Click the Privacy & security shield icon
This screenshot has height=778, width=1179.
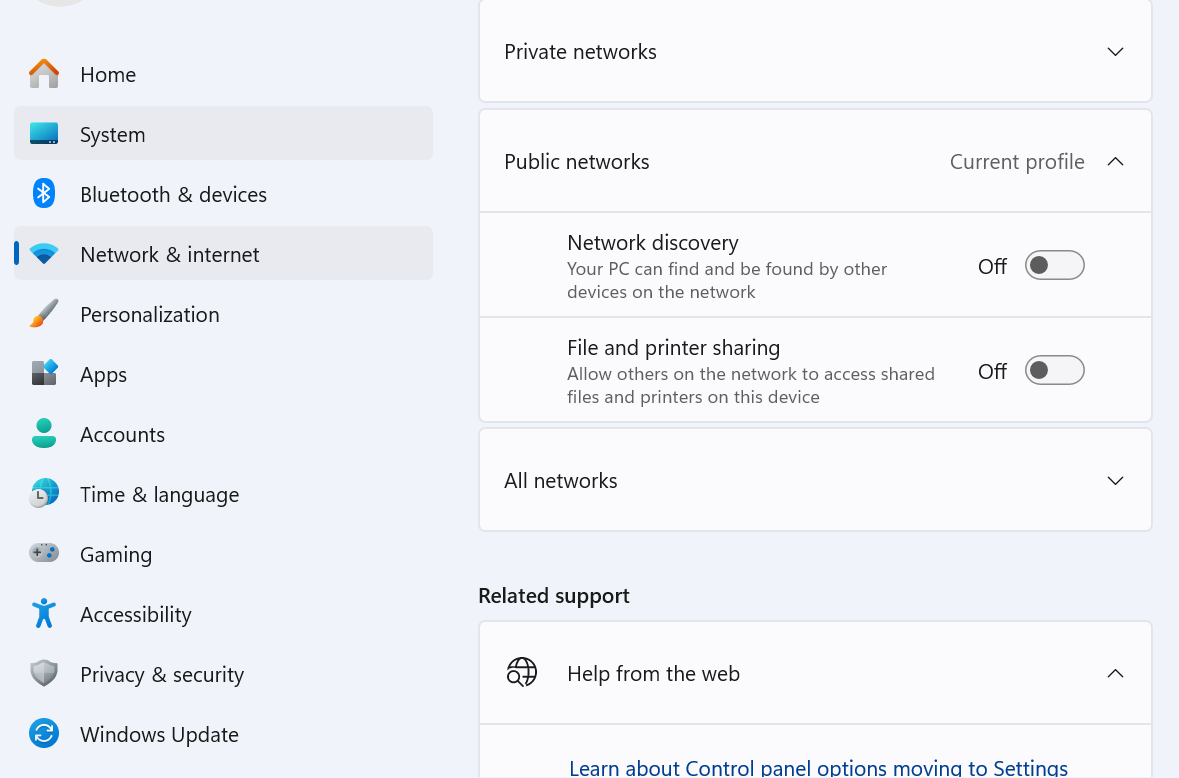click(44, 674)
